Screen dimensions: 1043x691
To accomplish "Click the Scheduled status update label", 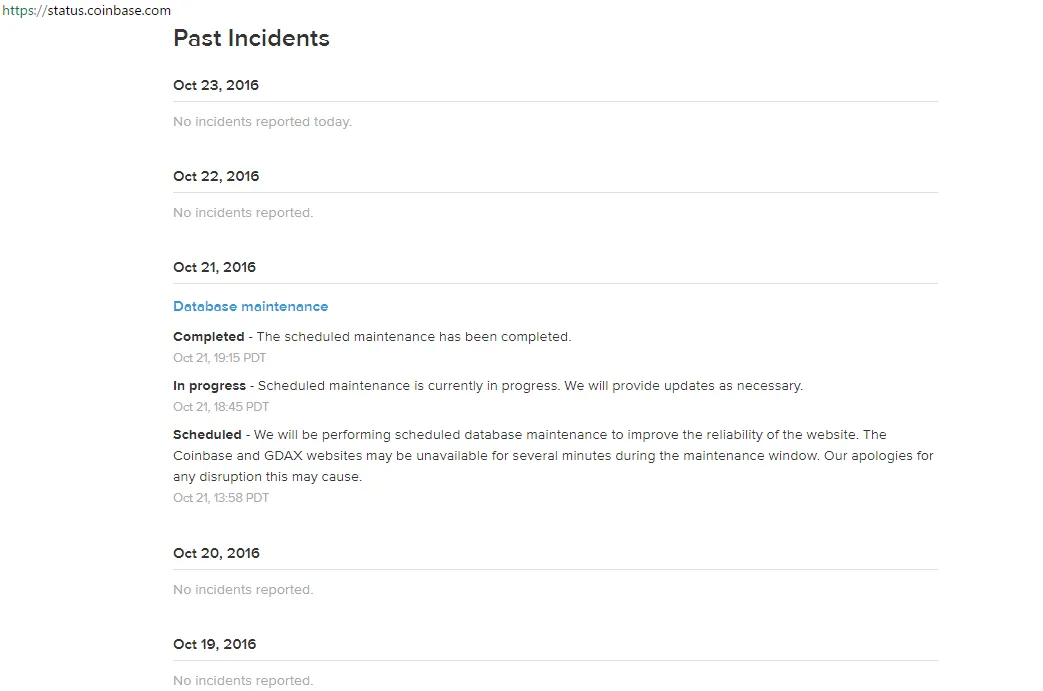I will pos(207,434).
